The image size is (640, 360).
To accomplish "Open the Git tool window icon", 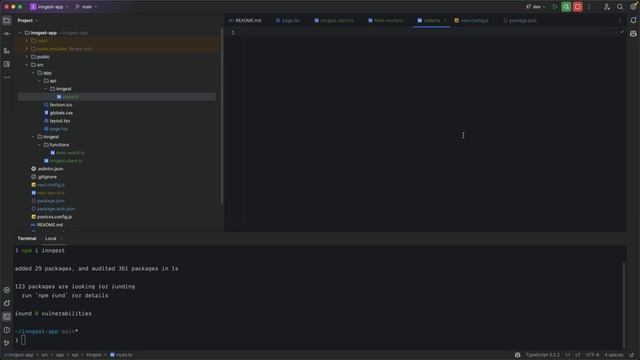I will coord(7,343).
